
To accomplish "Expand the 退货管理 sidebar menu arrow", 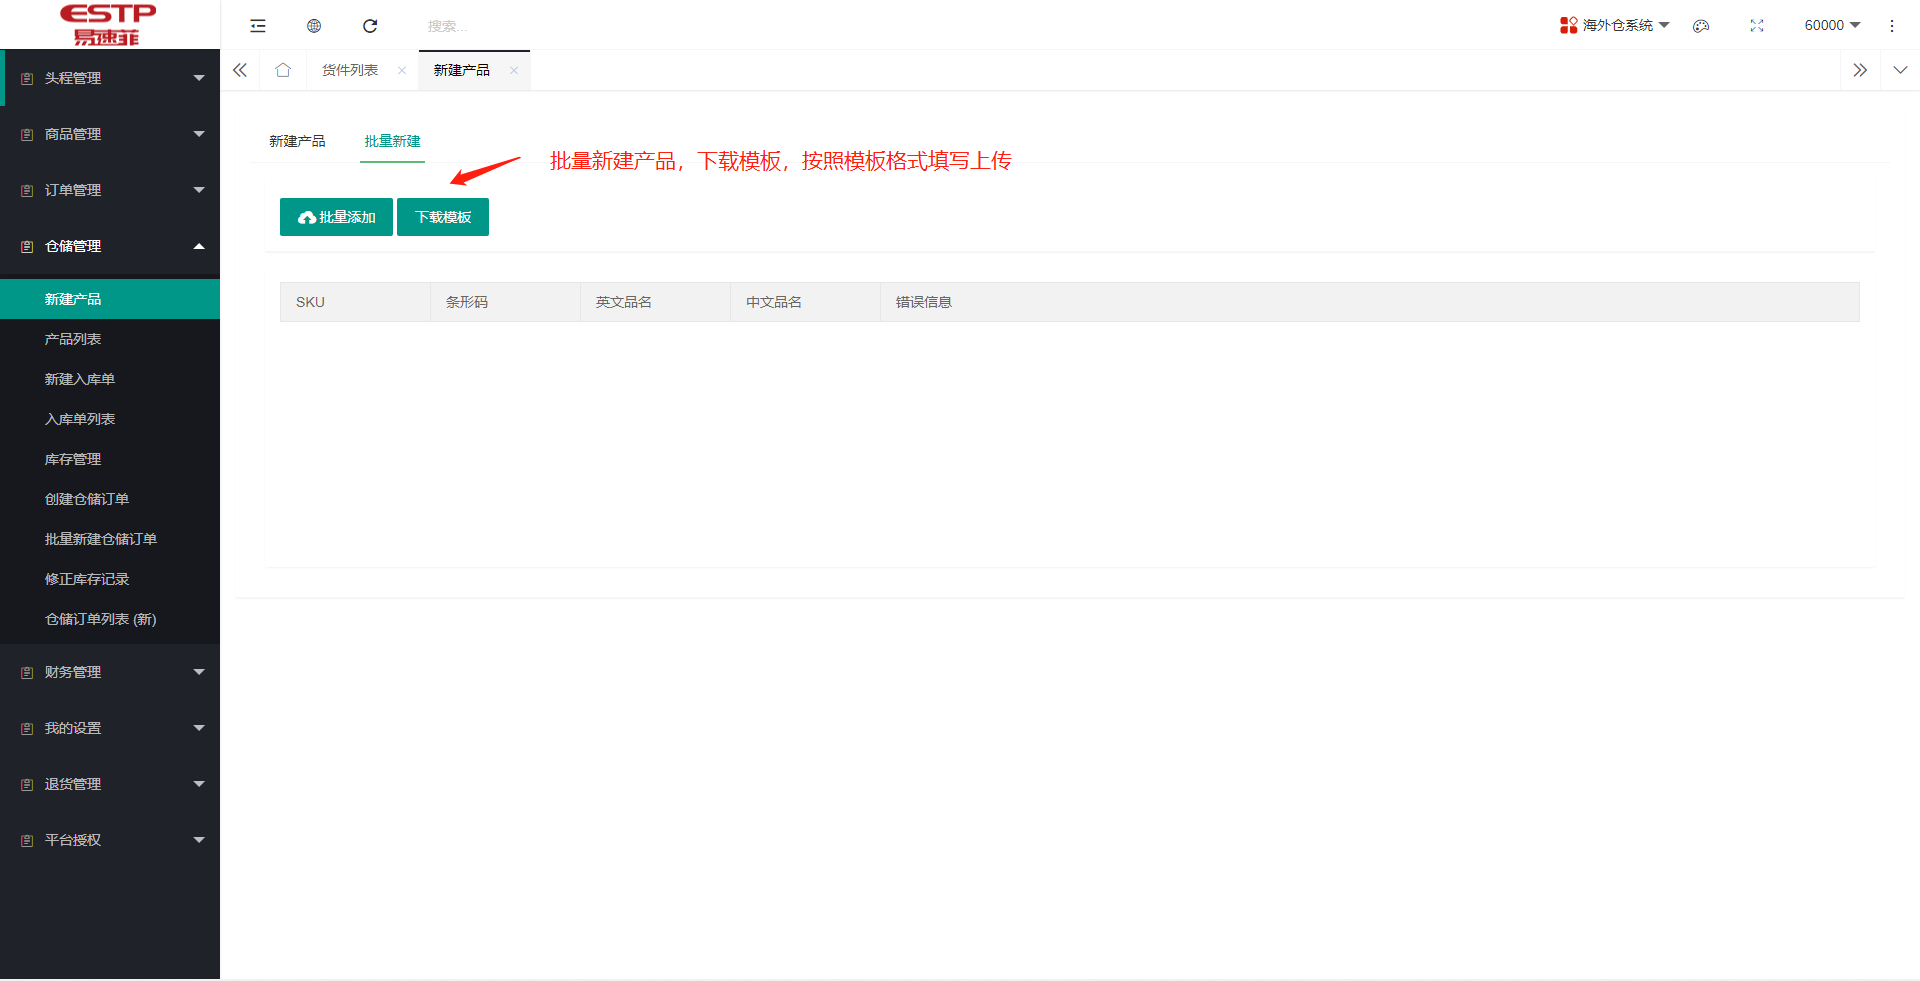I will click(199, 784).
